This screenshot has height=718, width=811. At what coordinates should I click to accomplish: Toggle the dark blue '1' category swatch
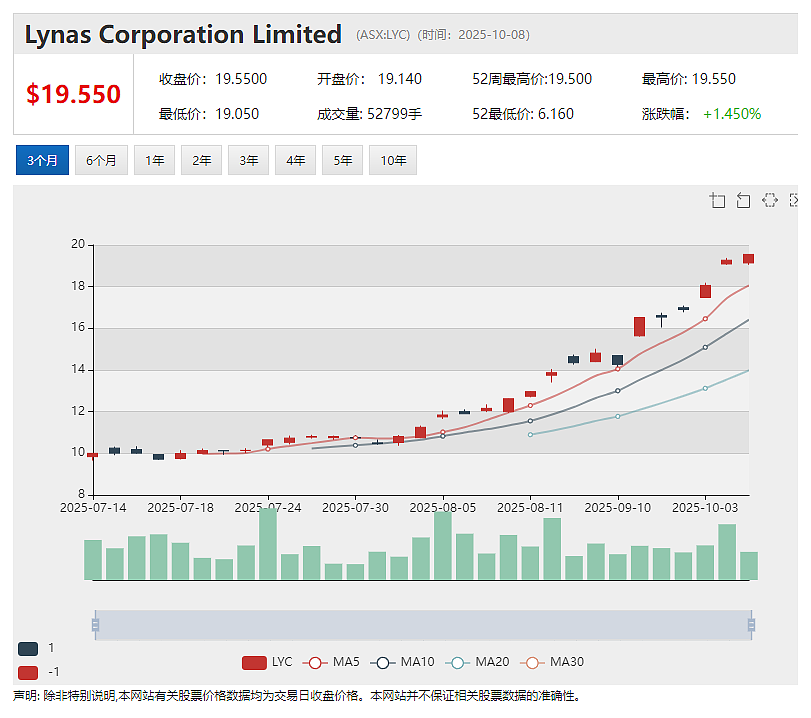(28, 649)
